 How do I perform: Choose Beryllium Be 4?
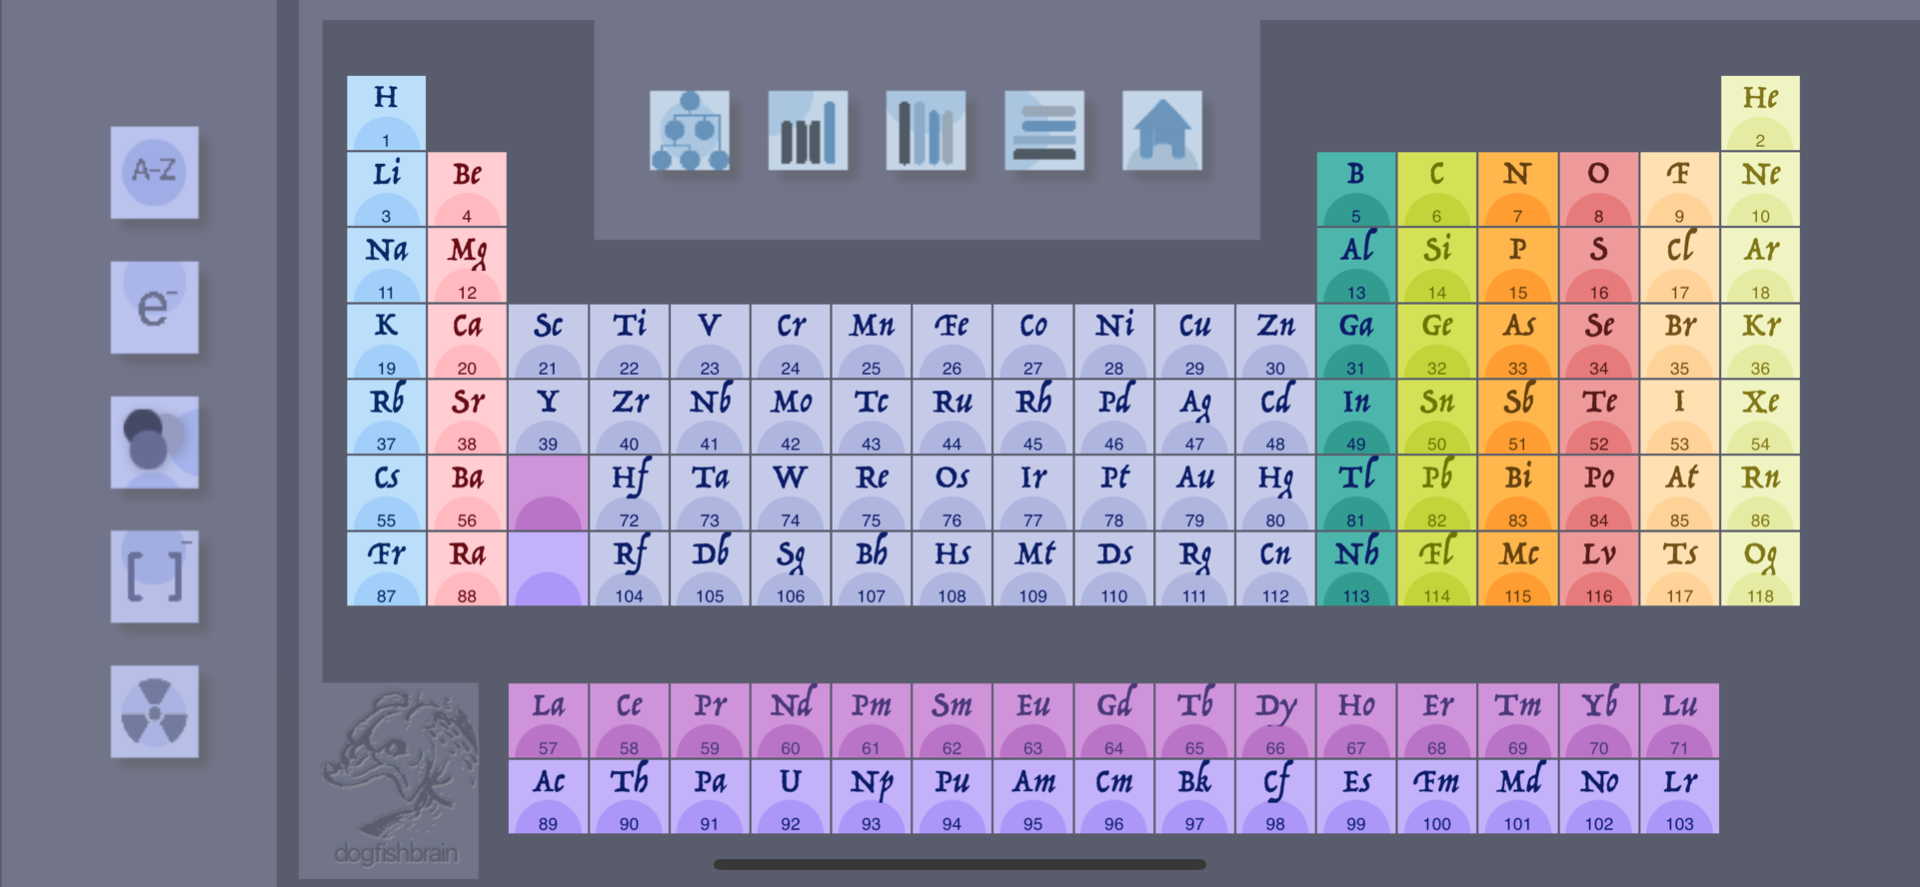[467, 189]
